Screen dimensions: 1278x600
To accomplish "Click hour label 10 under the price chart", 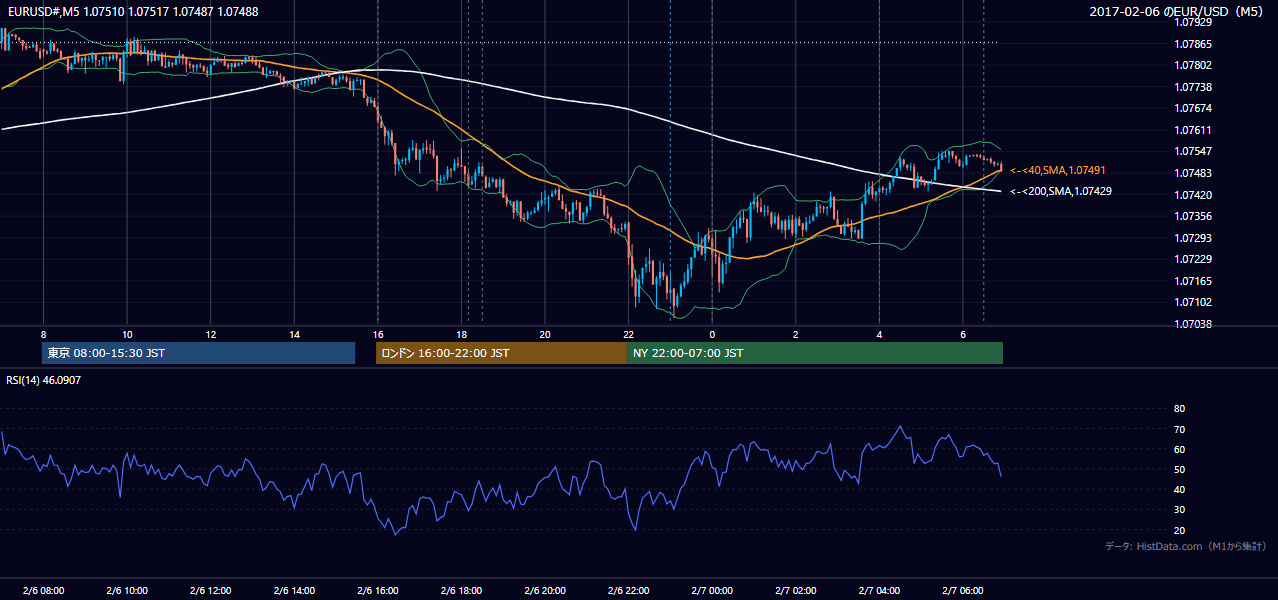I will point(127,334).
